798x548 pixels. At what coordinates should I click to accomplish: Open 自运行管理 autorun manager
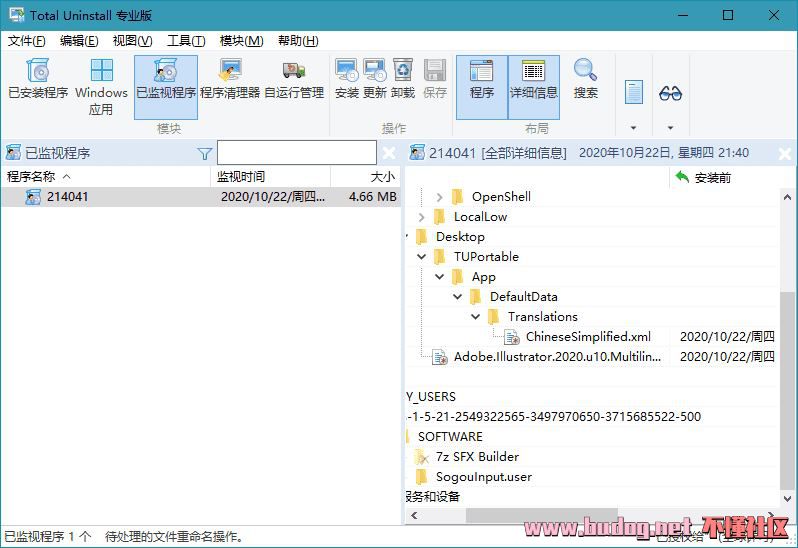[x=294, y=80]
